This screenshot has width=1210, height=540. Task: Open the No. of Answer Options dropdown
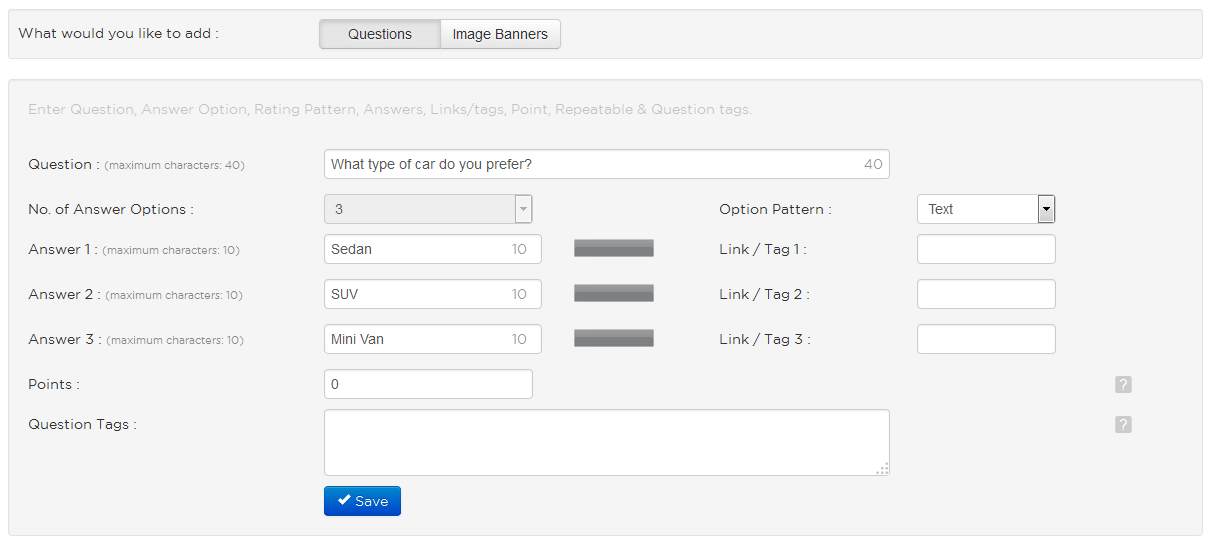(428, 209)
